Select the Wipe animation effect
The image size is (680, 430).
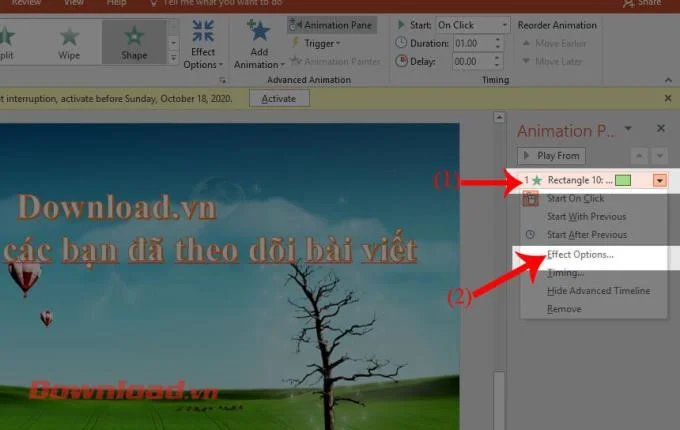69,42
